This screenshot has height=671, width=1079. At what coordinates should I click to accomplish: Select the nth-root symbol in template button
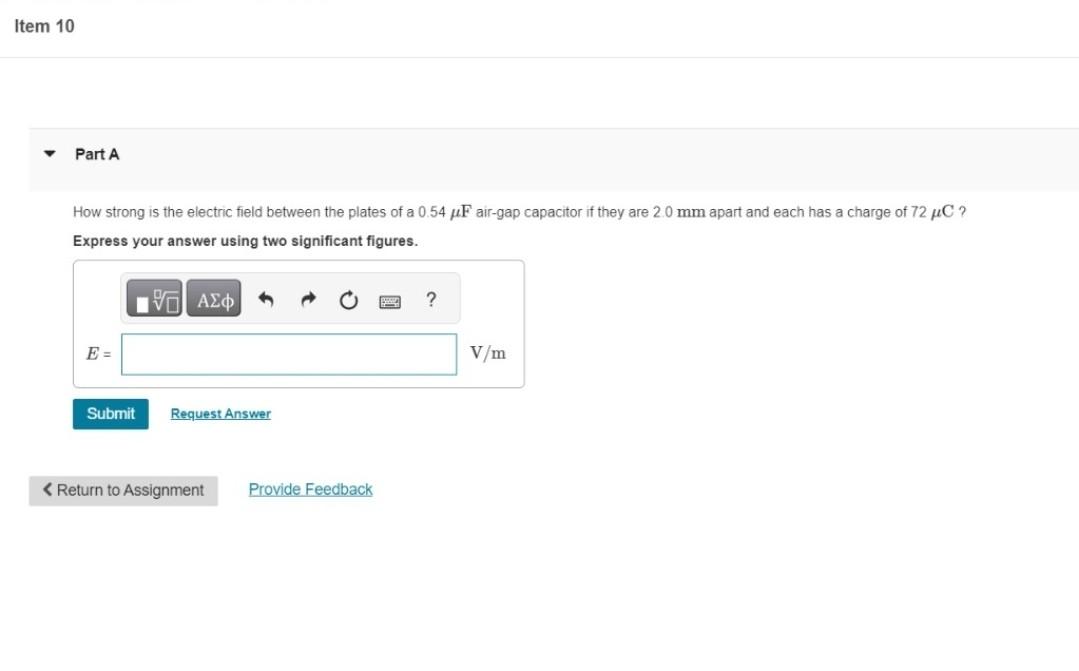point(161,297)
